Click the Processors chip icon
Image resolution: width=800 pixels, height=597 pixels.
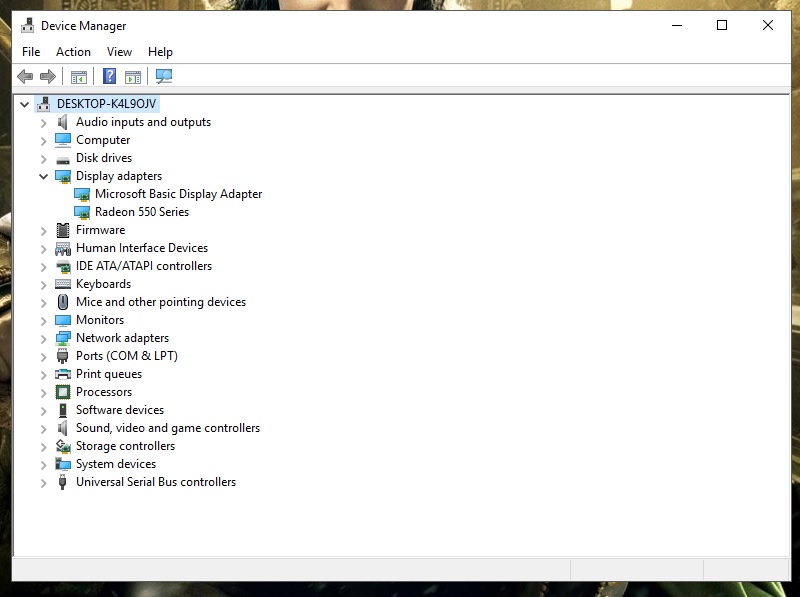pos(63,392)
